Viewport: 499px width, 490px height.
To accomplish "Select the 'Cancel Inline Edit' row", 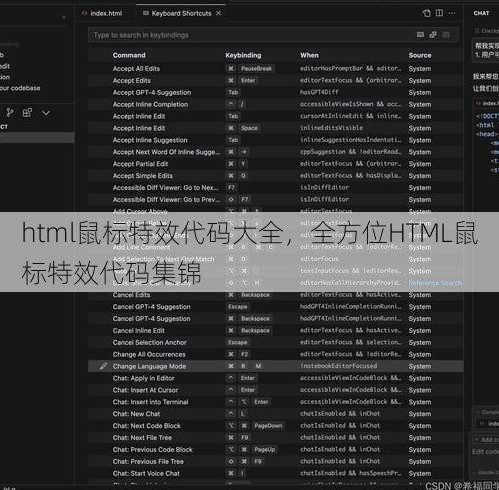I will 276,331.
